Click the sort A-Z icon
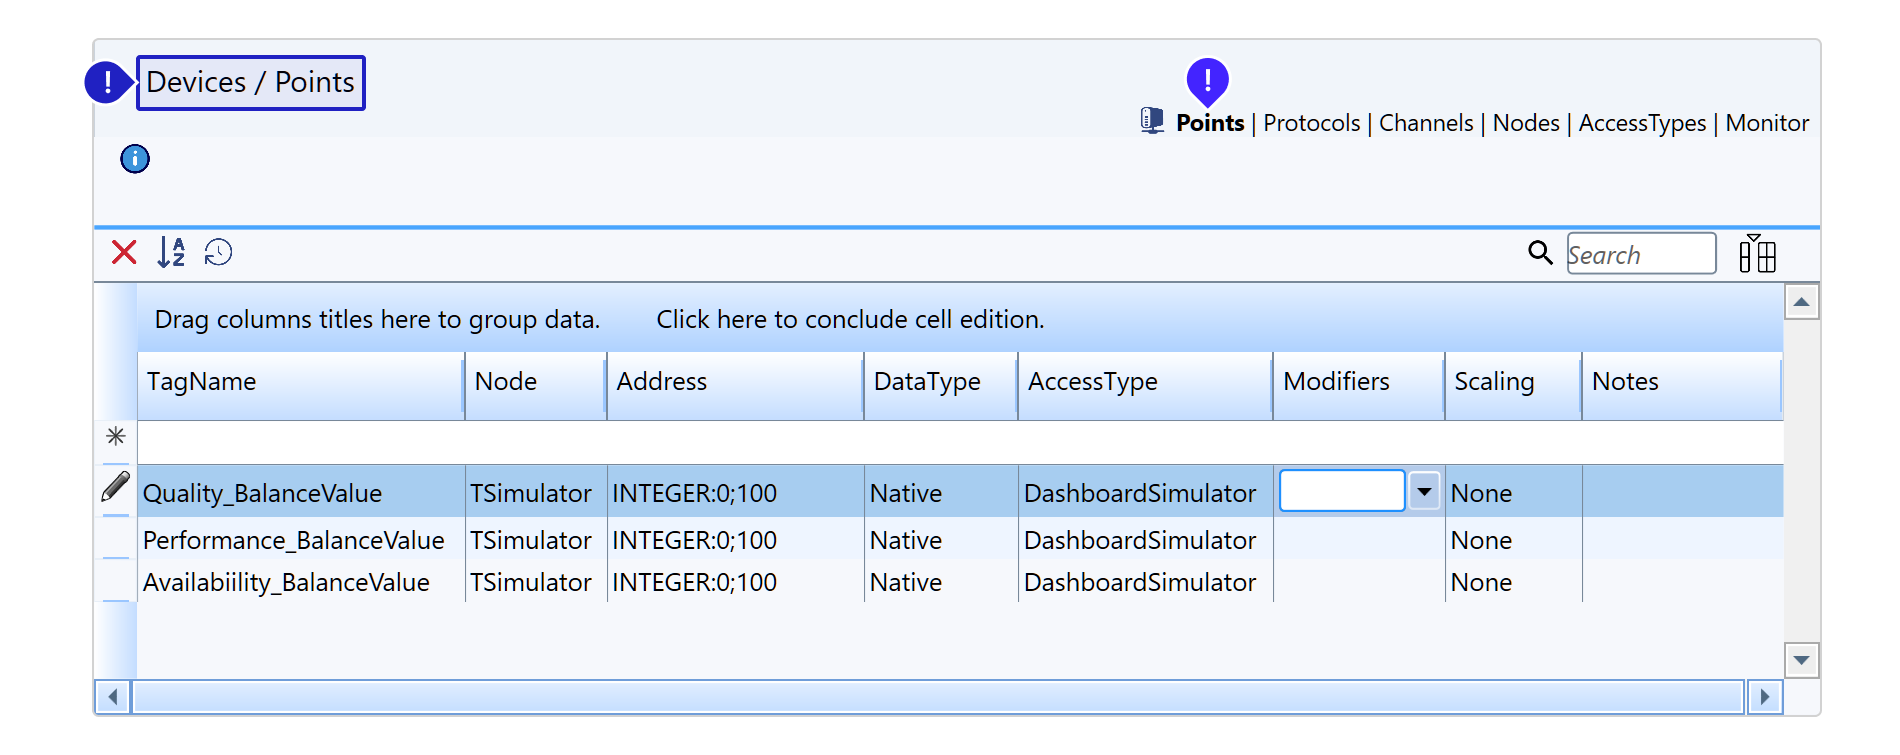 [x=171, y=252]
